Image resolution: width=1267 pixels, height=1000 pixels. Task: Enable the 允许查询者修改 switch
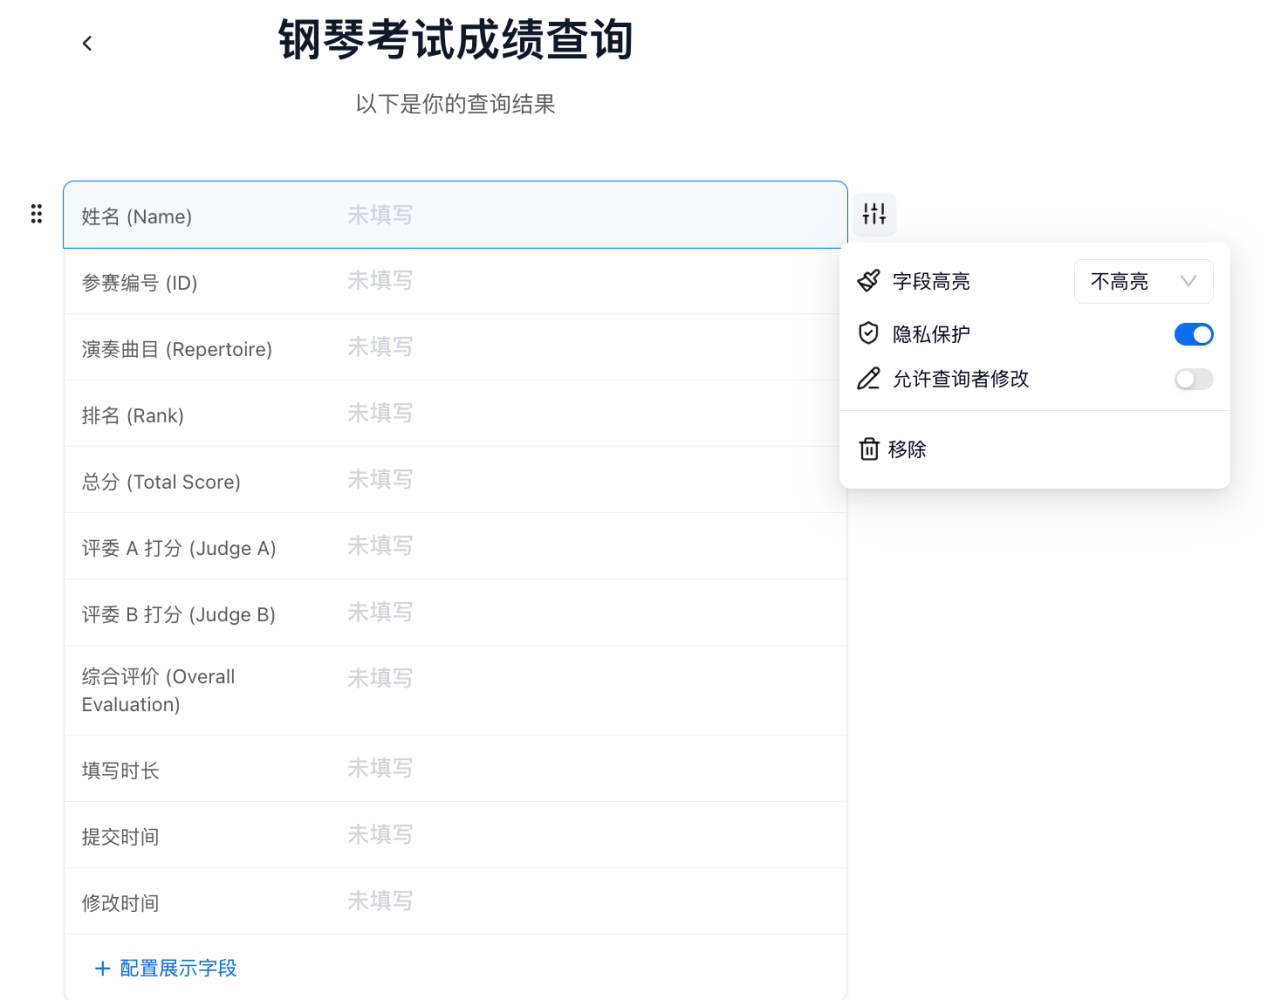pyautogui.click(x=1193, y=379)
